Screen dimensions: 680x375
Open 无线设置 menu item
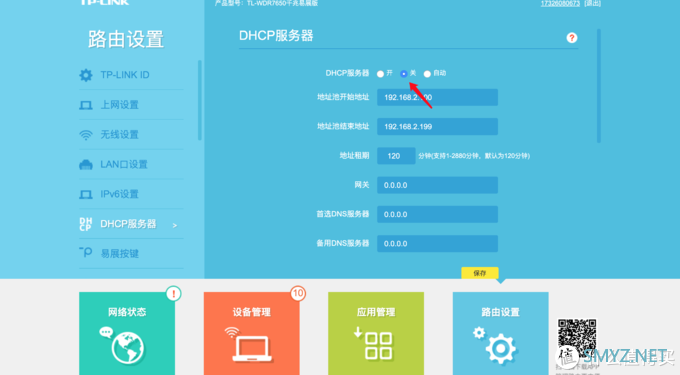click(x=131, y=135)
